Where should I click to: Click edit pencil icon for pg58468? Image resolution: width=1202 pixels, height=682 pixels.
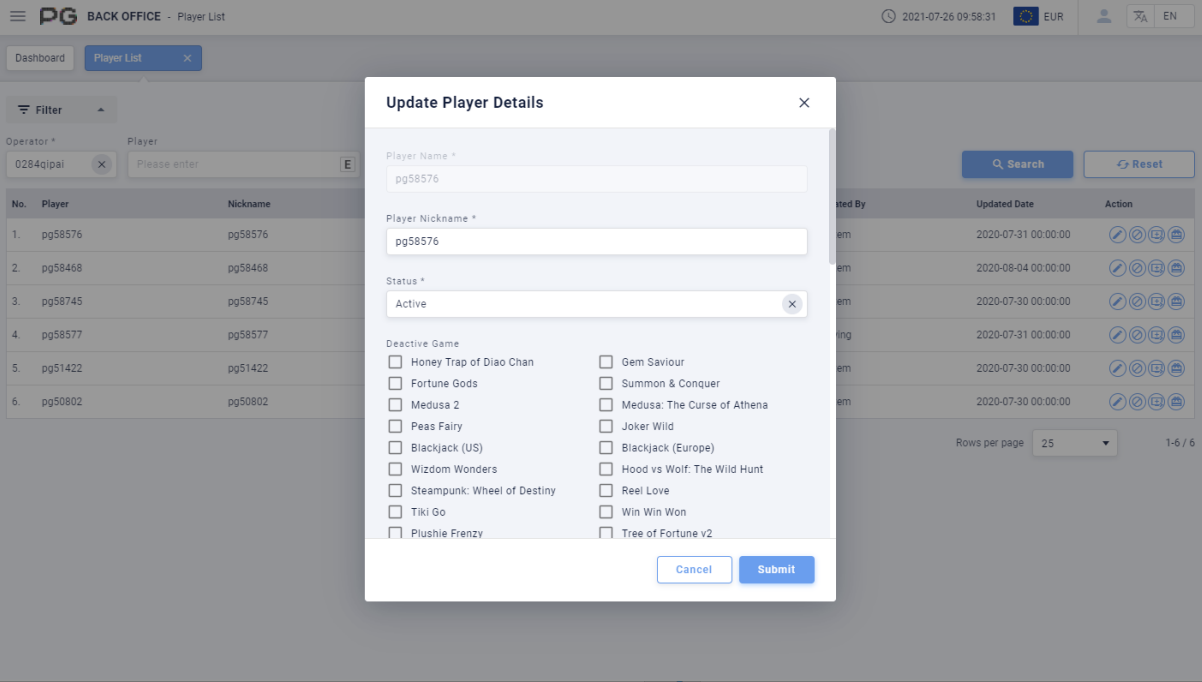[x=1118, y=268]
